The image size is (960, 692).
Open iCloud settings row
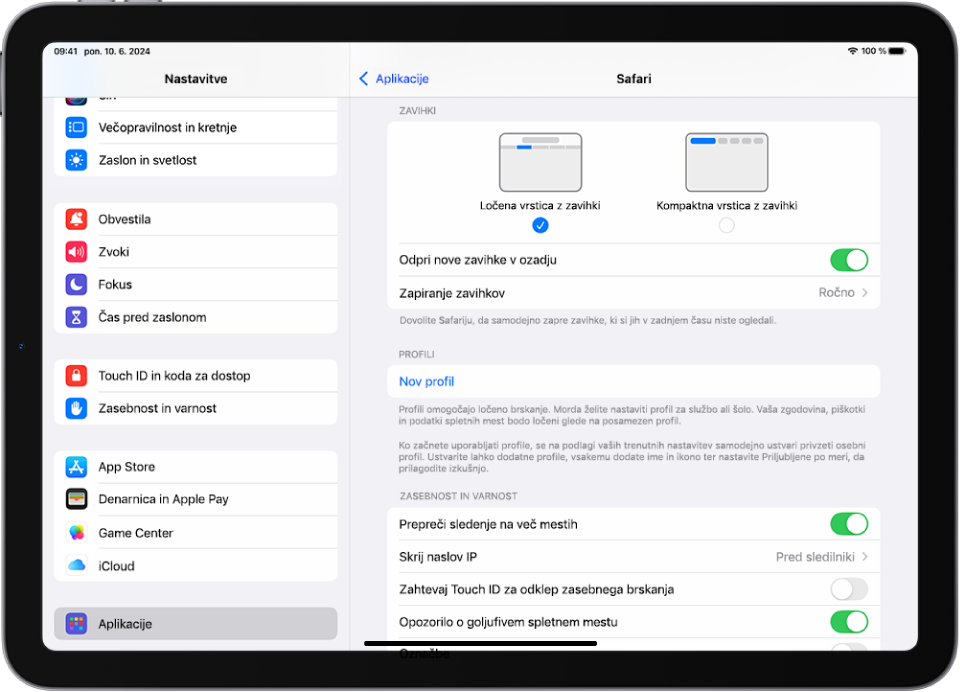click(196, 566)
